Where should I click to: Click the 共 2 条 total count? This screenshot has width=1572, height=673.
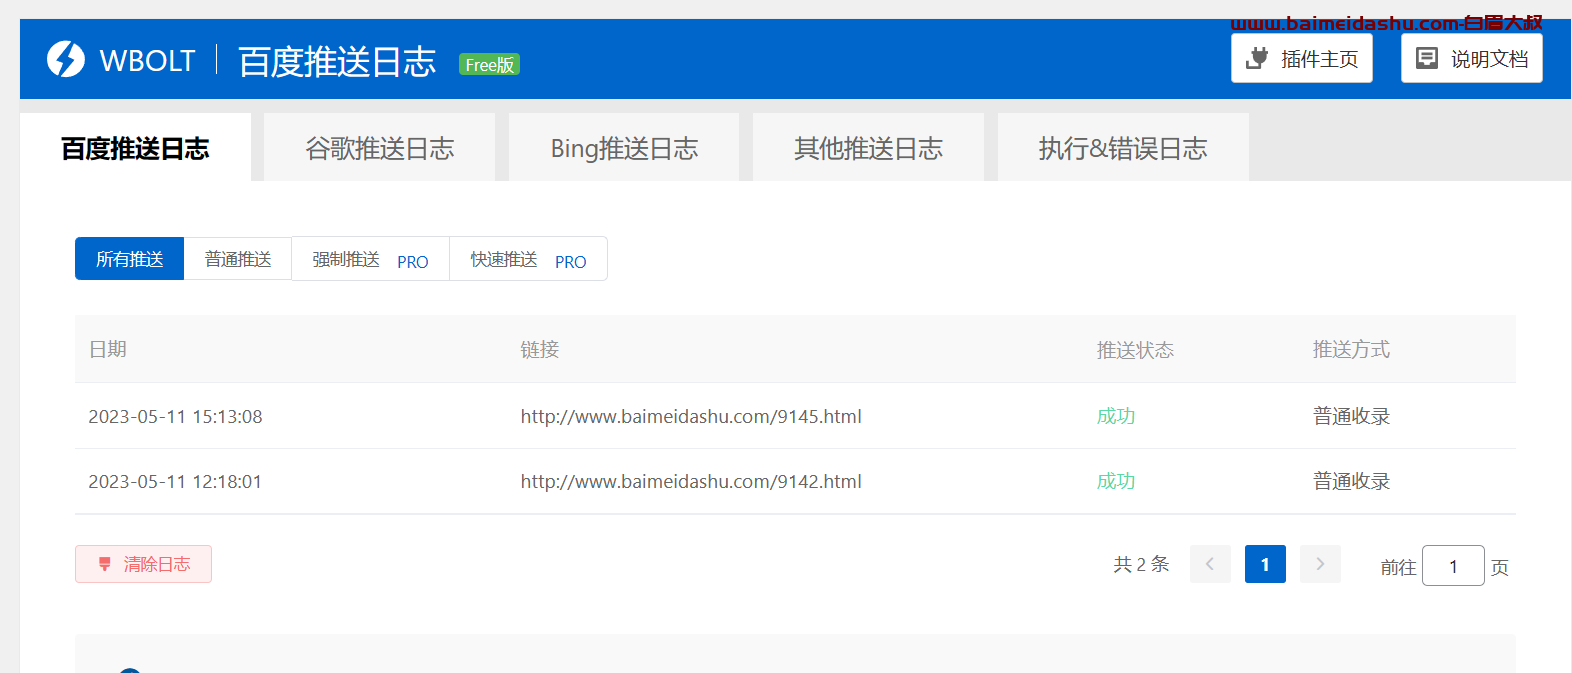click(x=1141, y=564)
